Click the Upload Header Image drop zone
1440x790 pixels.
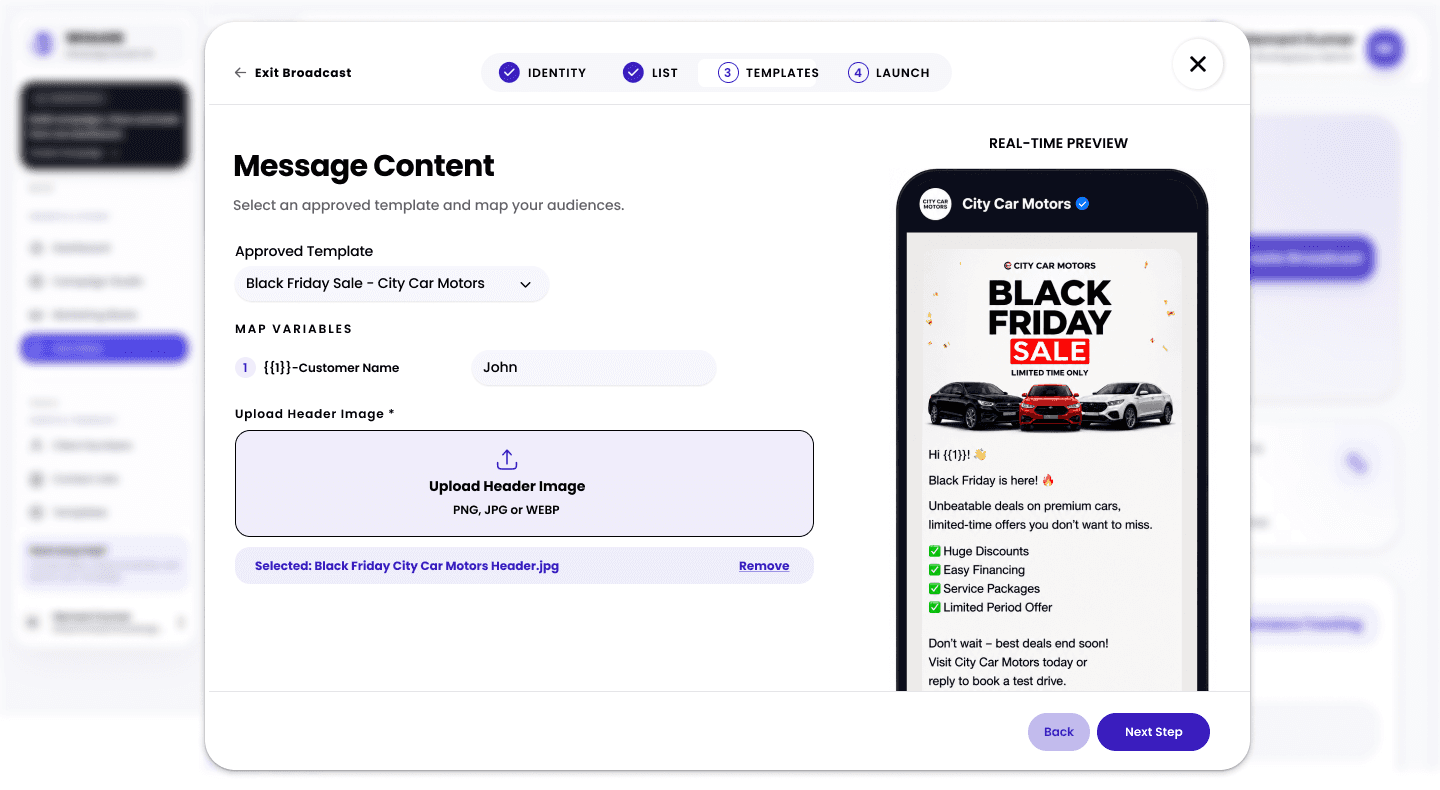[524, 484]
